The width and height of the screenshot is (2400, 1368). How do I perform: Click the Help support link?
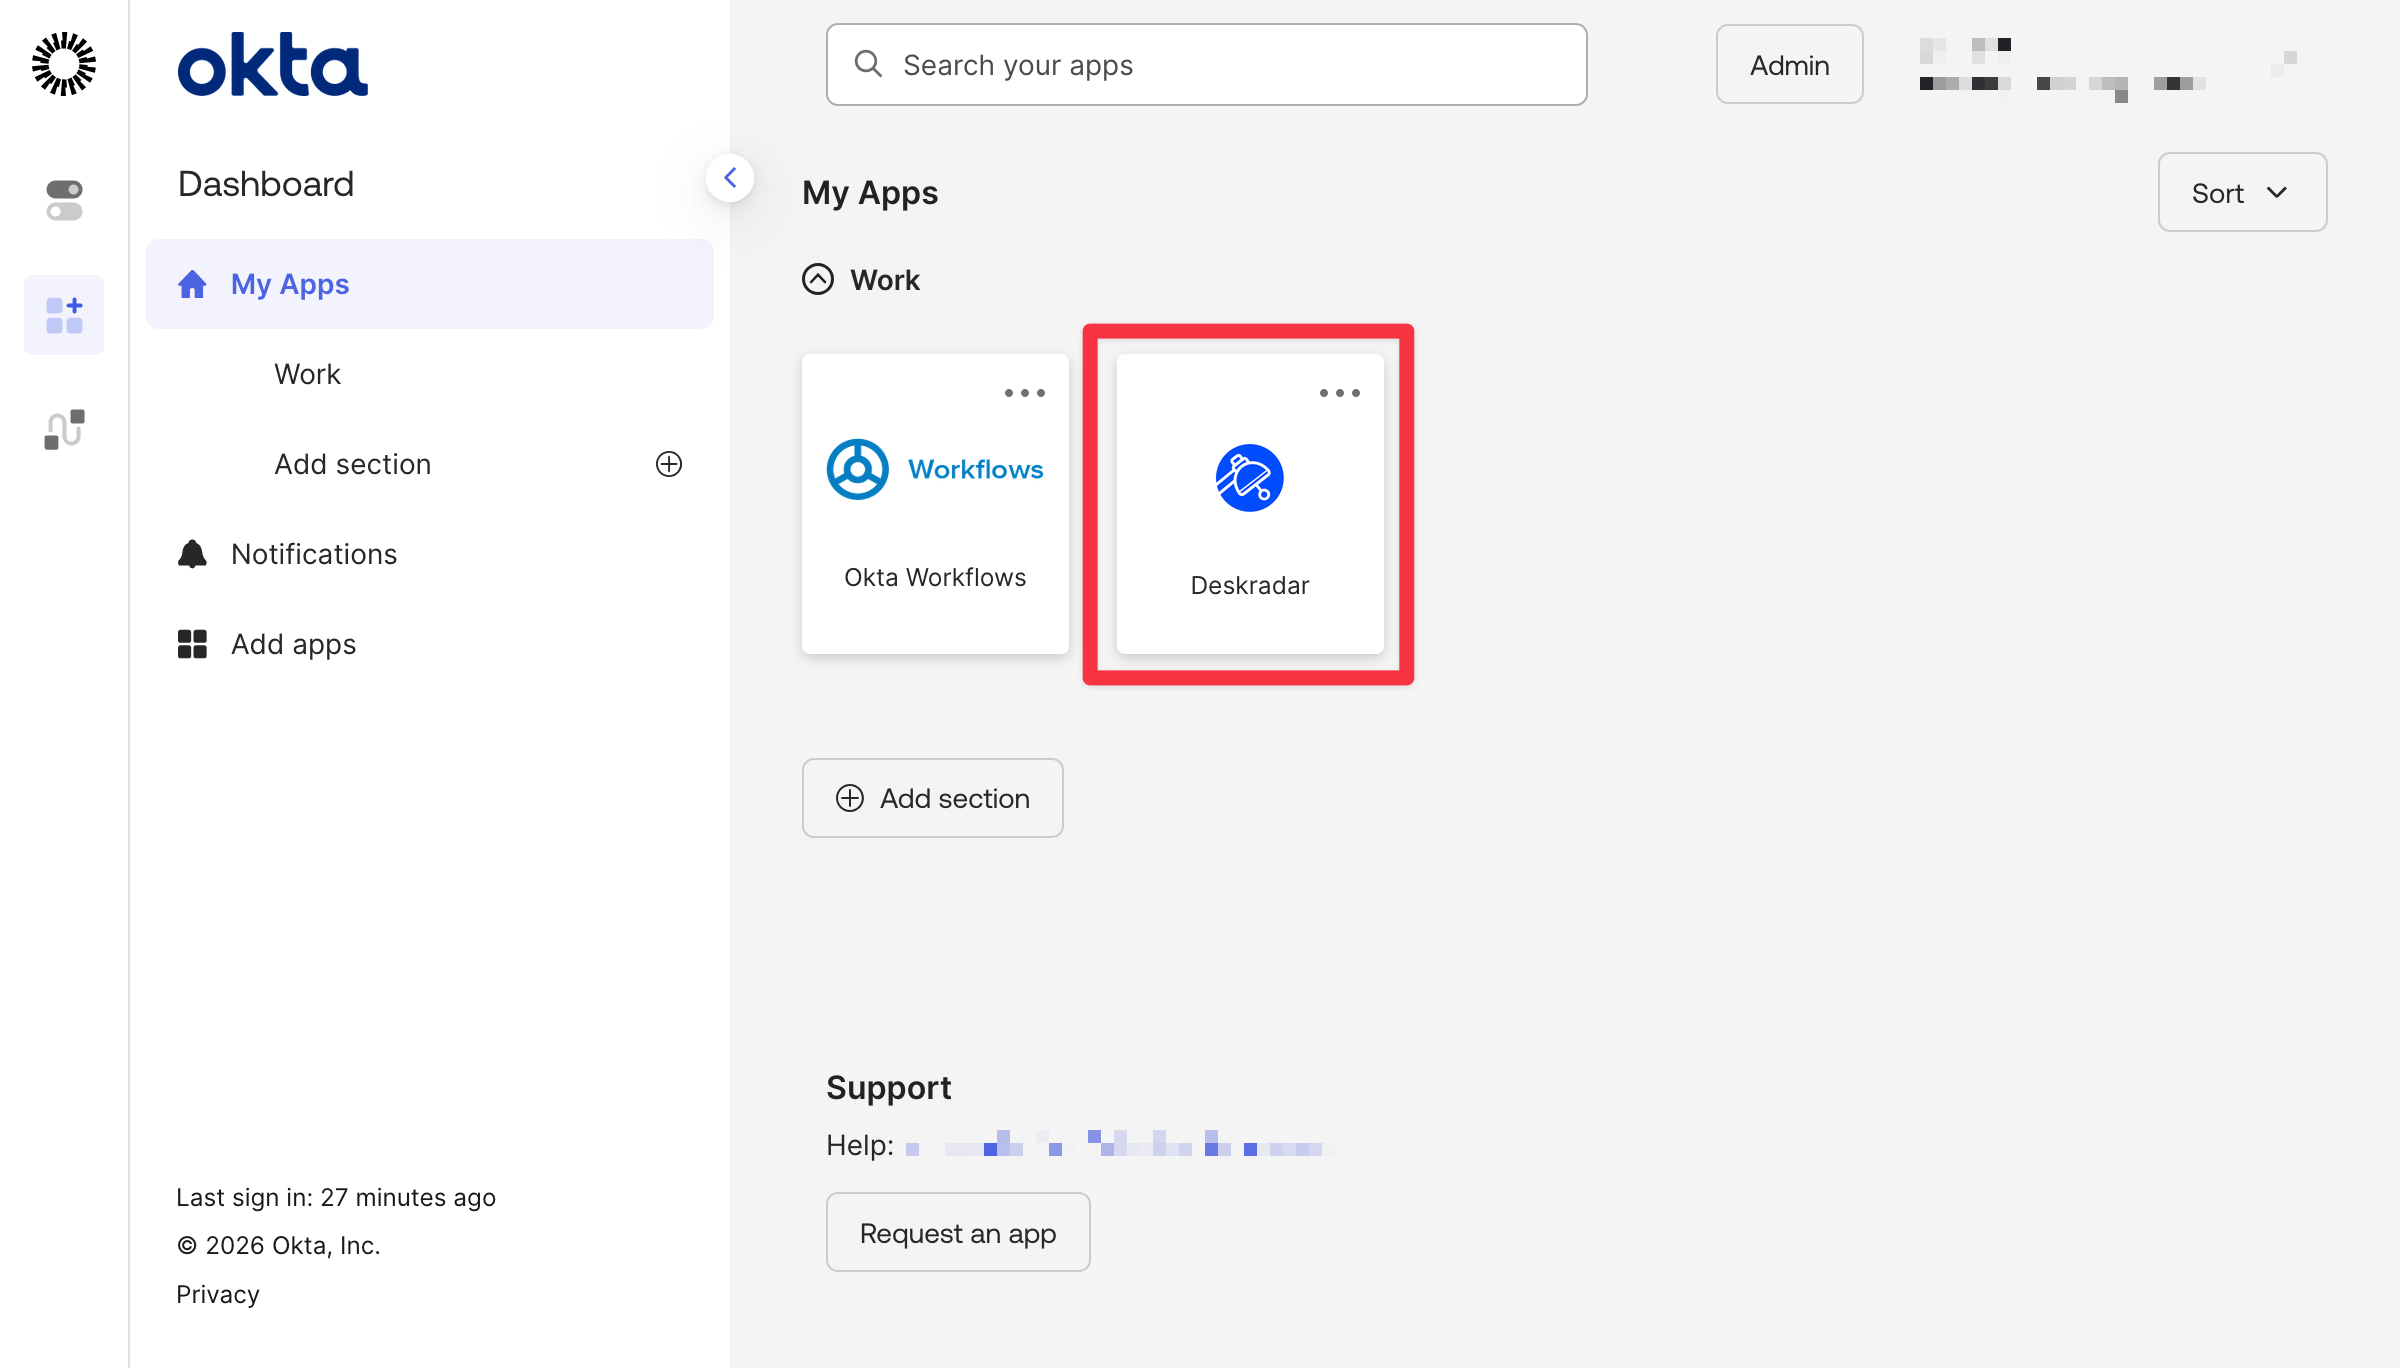[1118, 1144]
